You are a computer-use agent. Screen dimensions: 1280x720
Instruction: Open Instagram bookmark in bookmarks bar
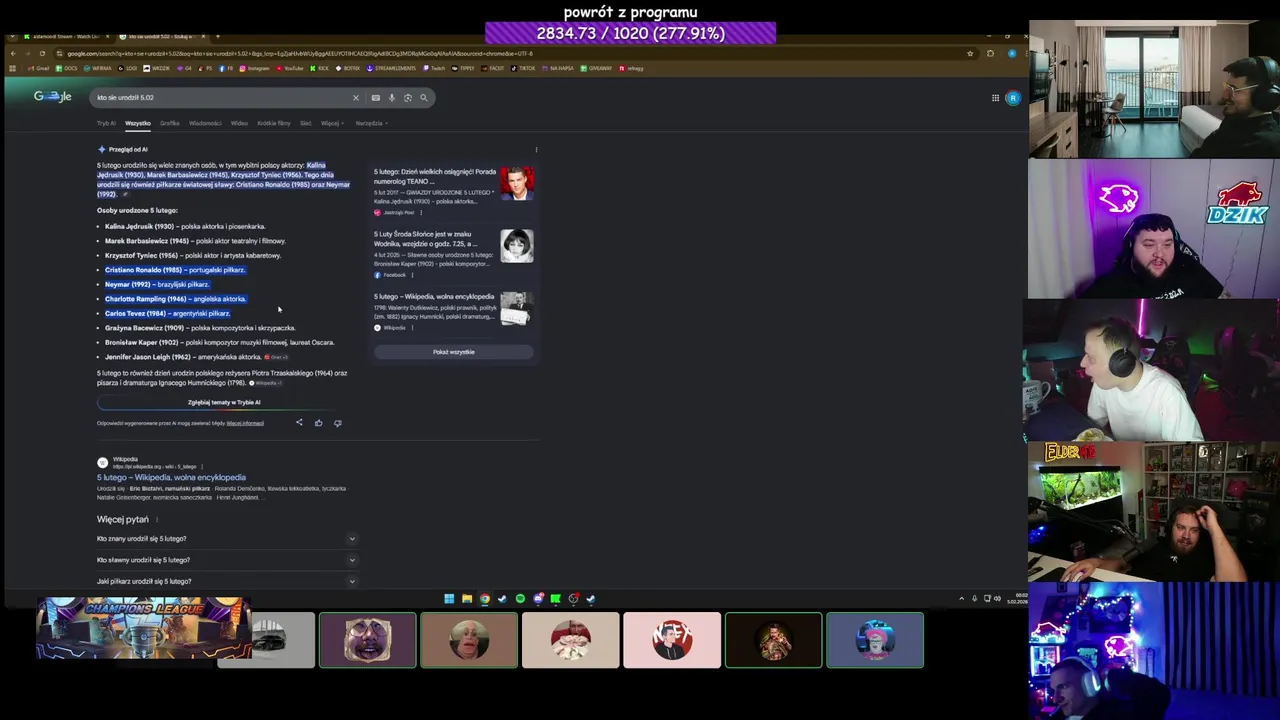tap(254, 68)
